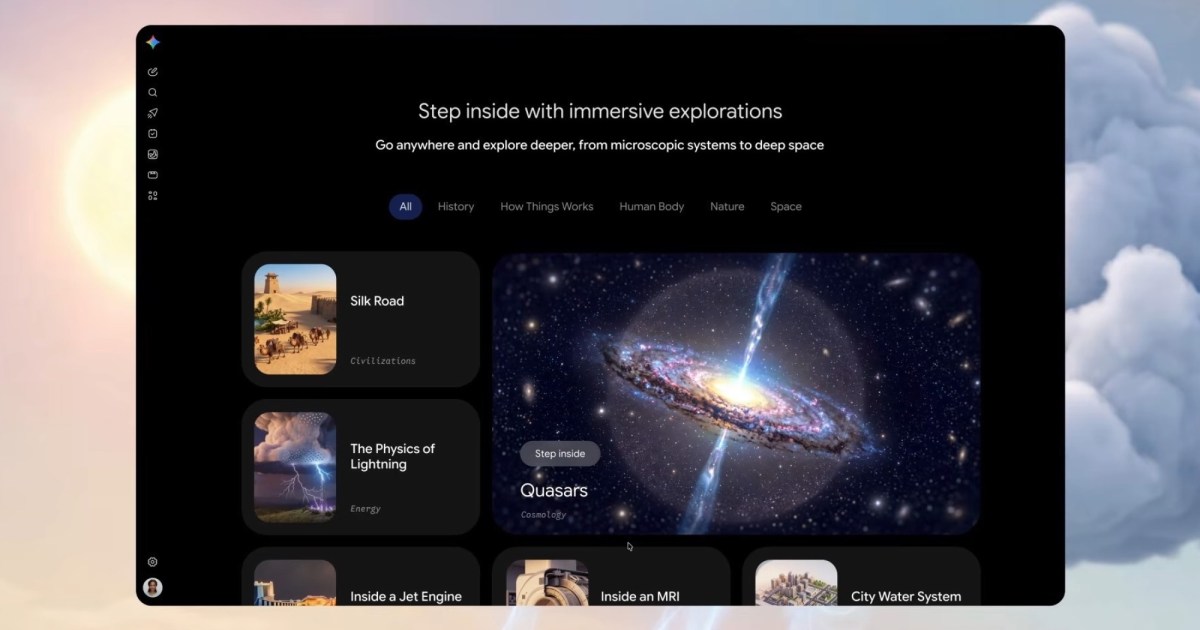Click the Civilizations category label
Image resolution: width=1200 pixels, height=630 pixels.
point(383,361)
